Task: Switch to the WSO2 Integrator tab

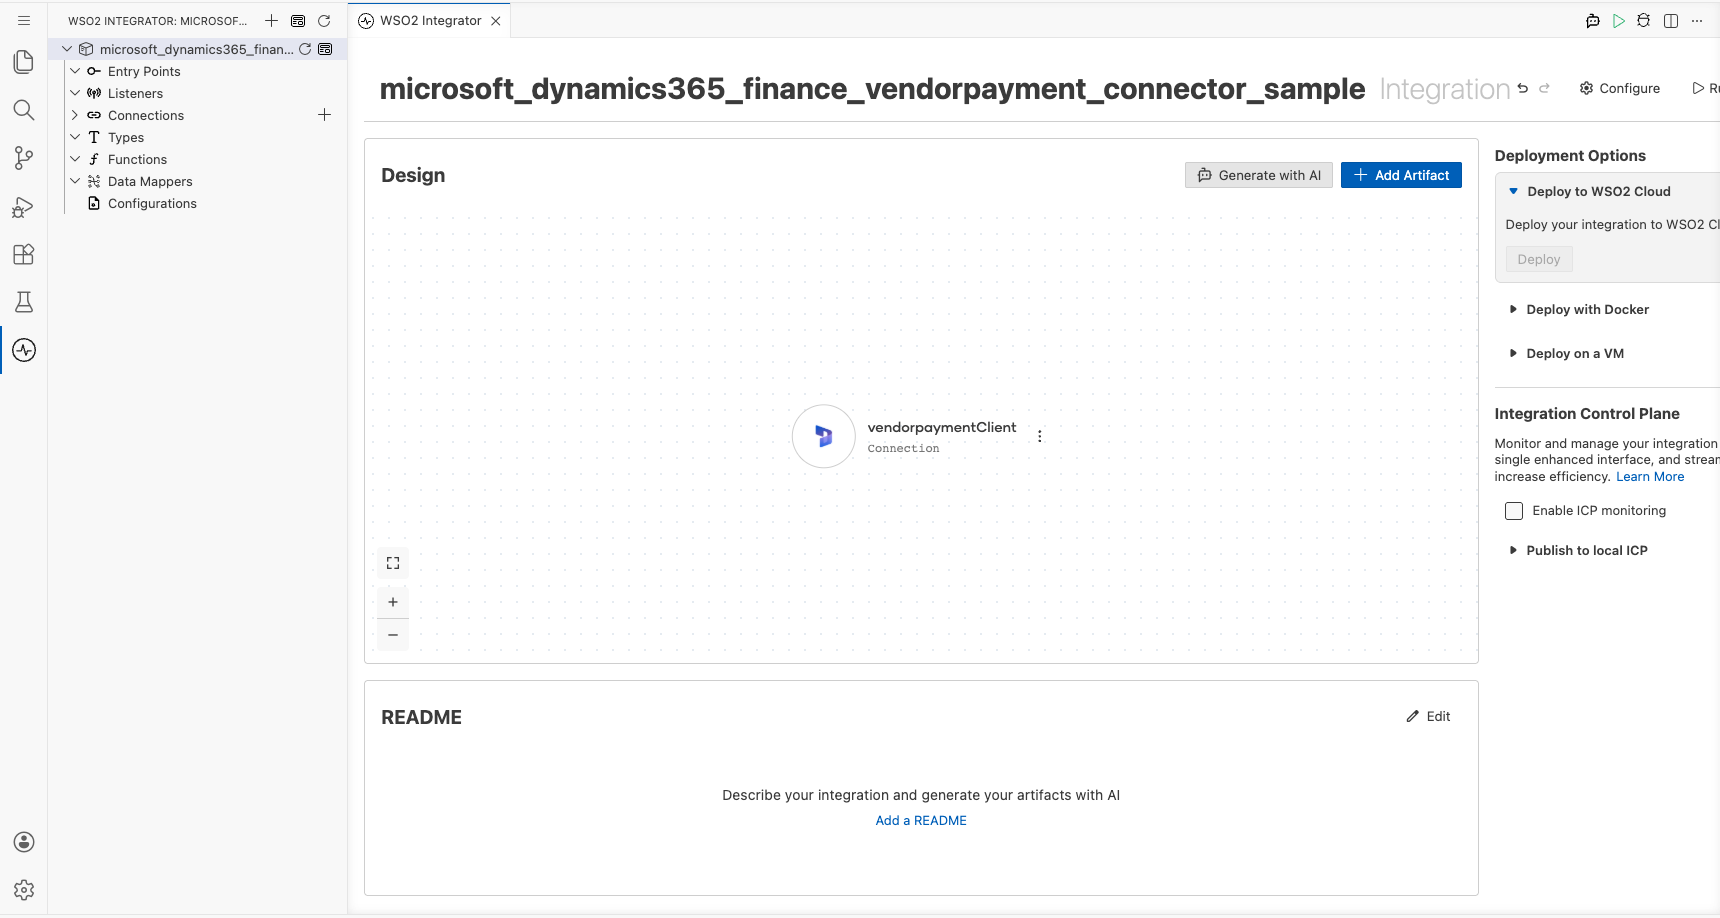Action: (x=430, y=20)
